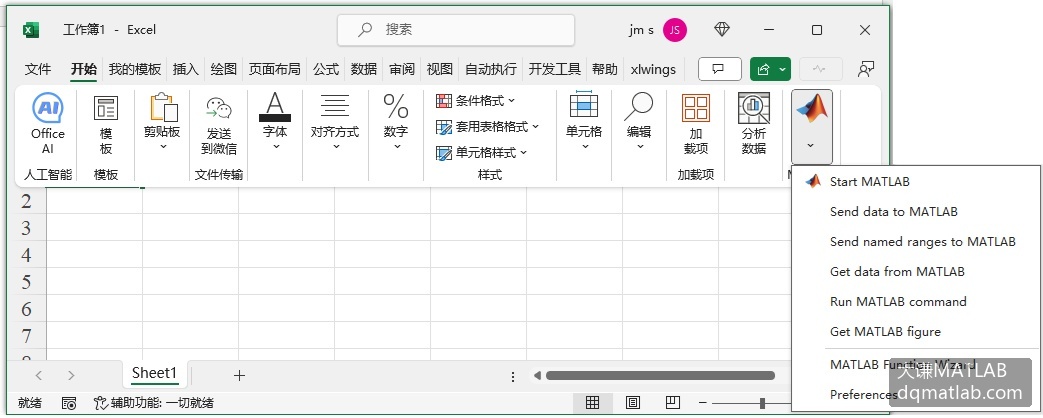Add a new sheet with plus button
Image resolution: width=1043 pixels, height=418 pixels.
click(239, 375)
